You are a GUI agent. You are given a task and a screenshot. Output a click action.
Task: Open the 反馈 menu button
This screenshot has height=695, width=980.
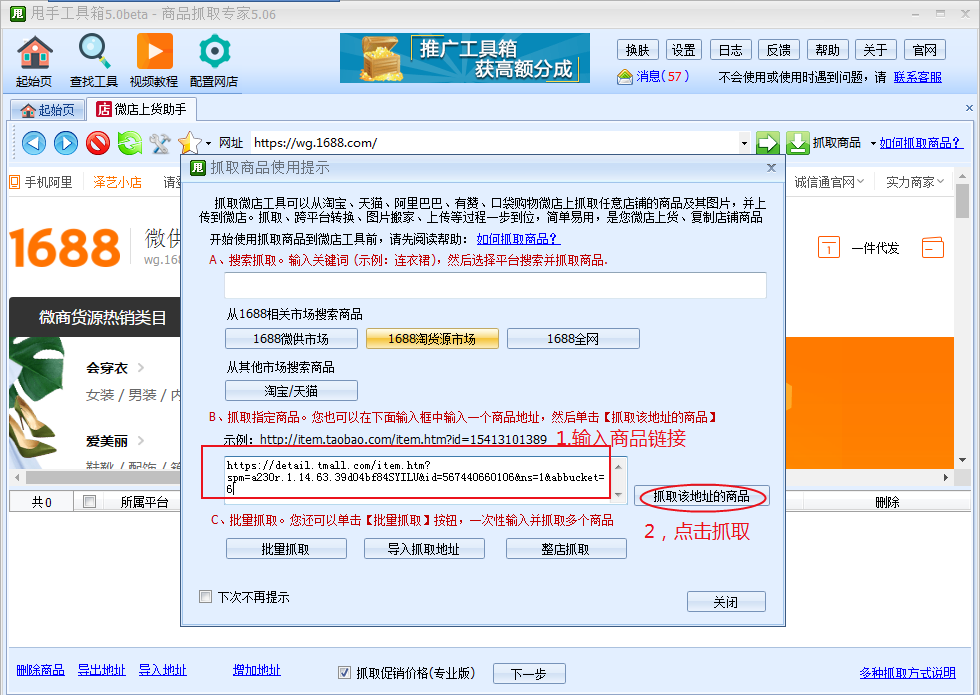[x=779, y=50]
